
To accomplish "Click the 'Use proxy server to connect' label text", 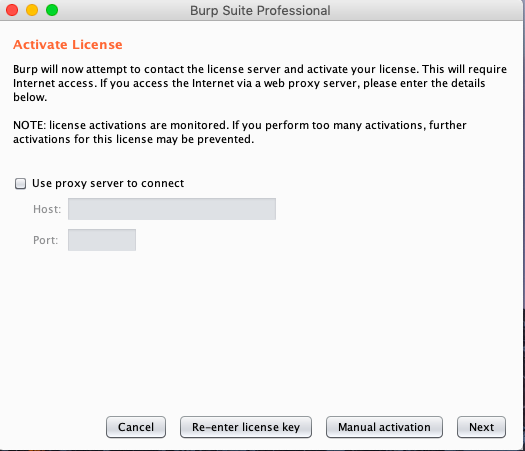I will (108, 183).
